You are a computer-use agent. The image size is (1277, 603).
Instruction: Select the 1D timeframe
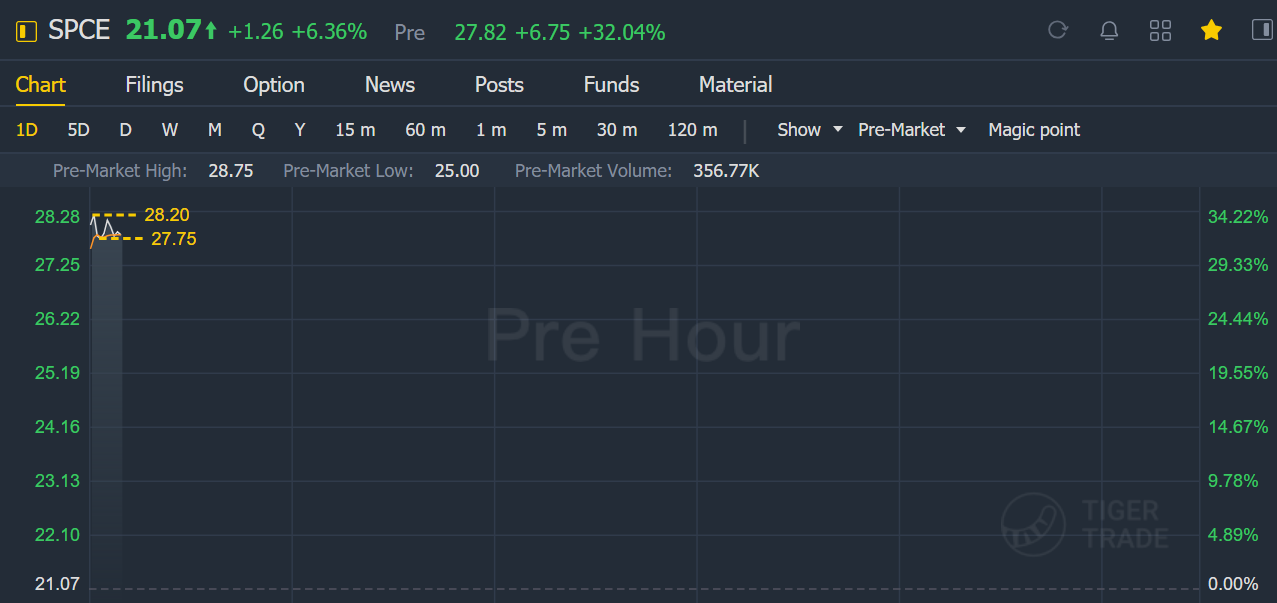coord(27,130)
